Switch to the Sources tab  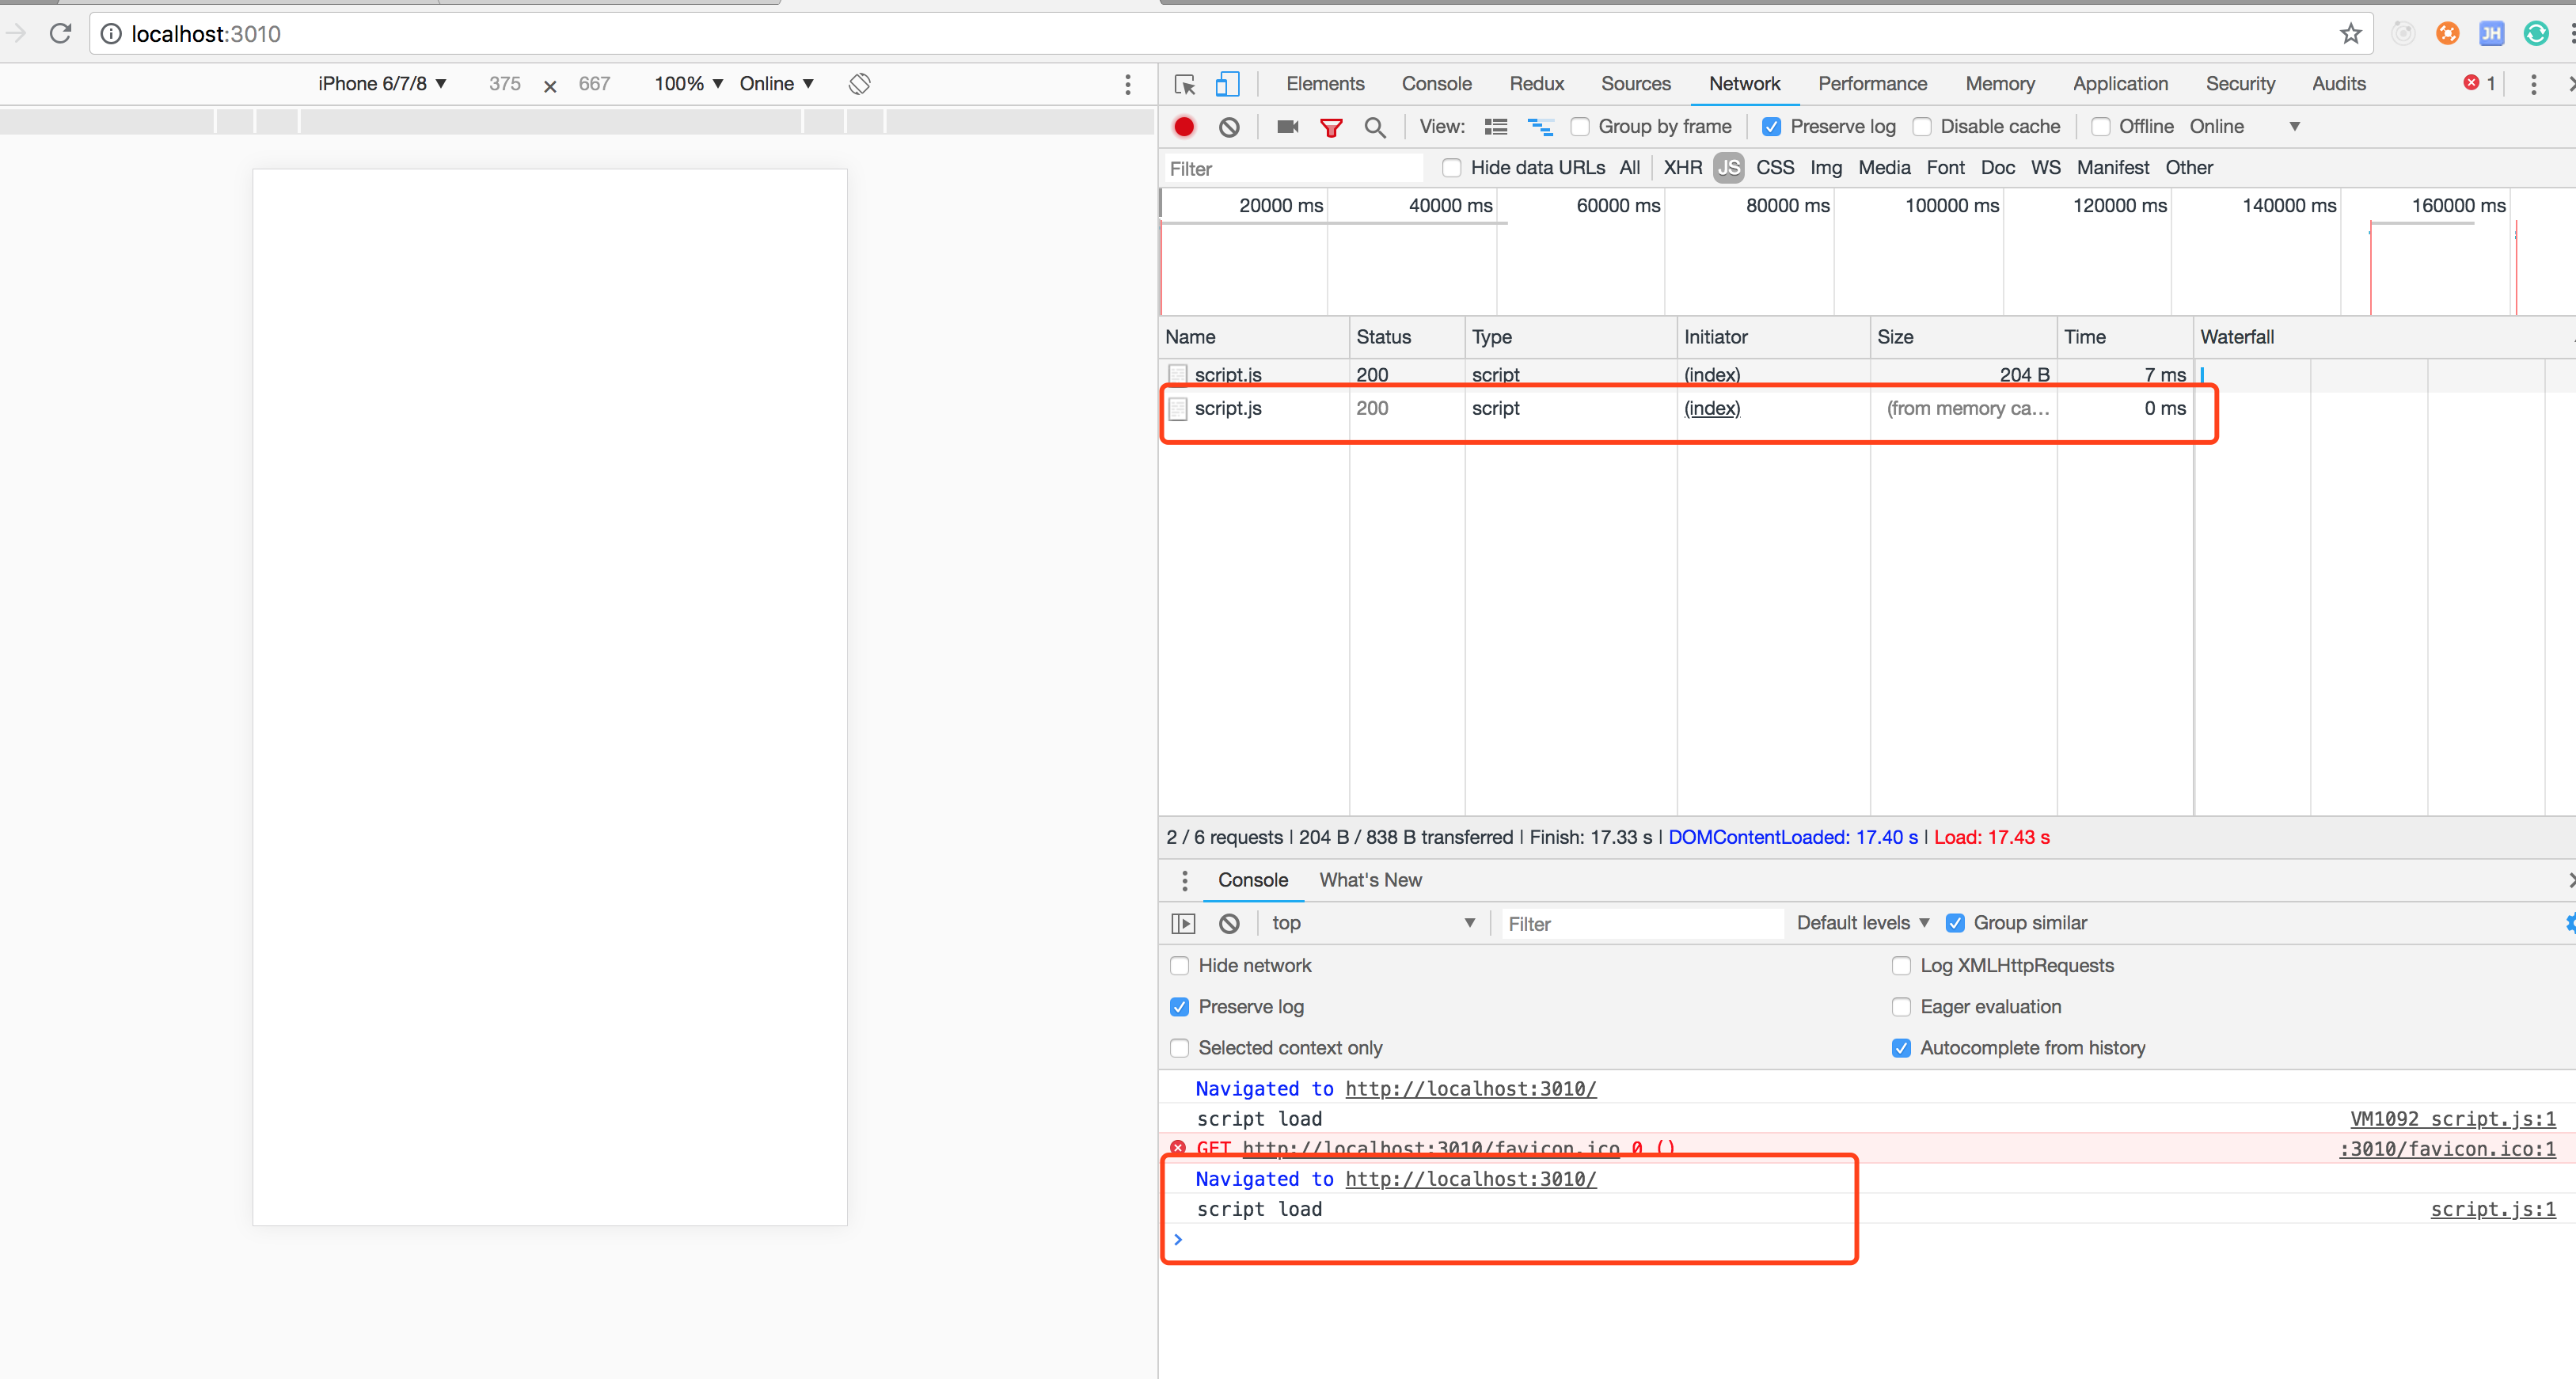pos(1635,84)
